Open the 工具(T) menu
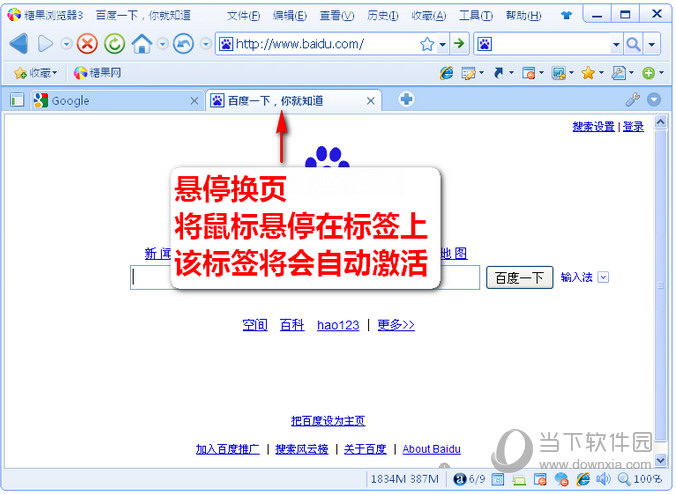The width and height of the screenshot is (676, 494). [x=476, y=16]
